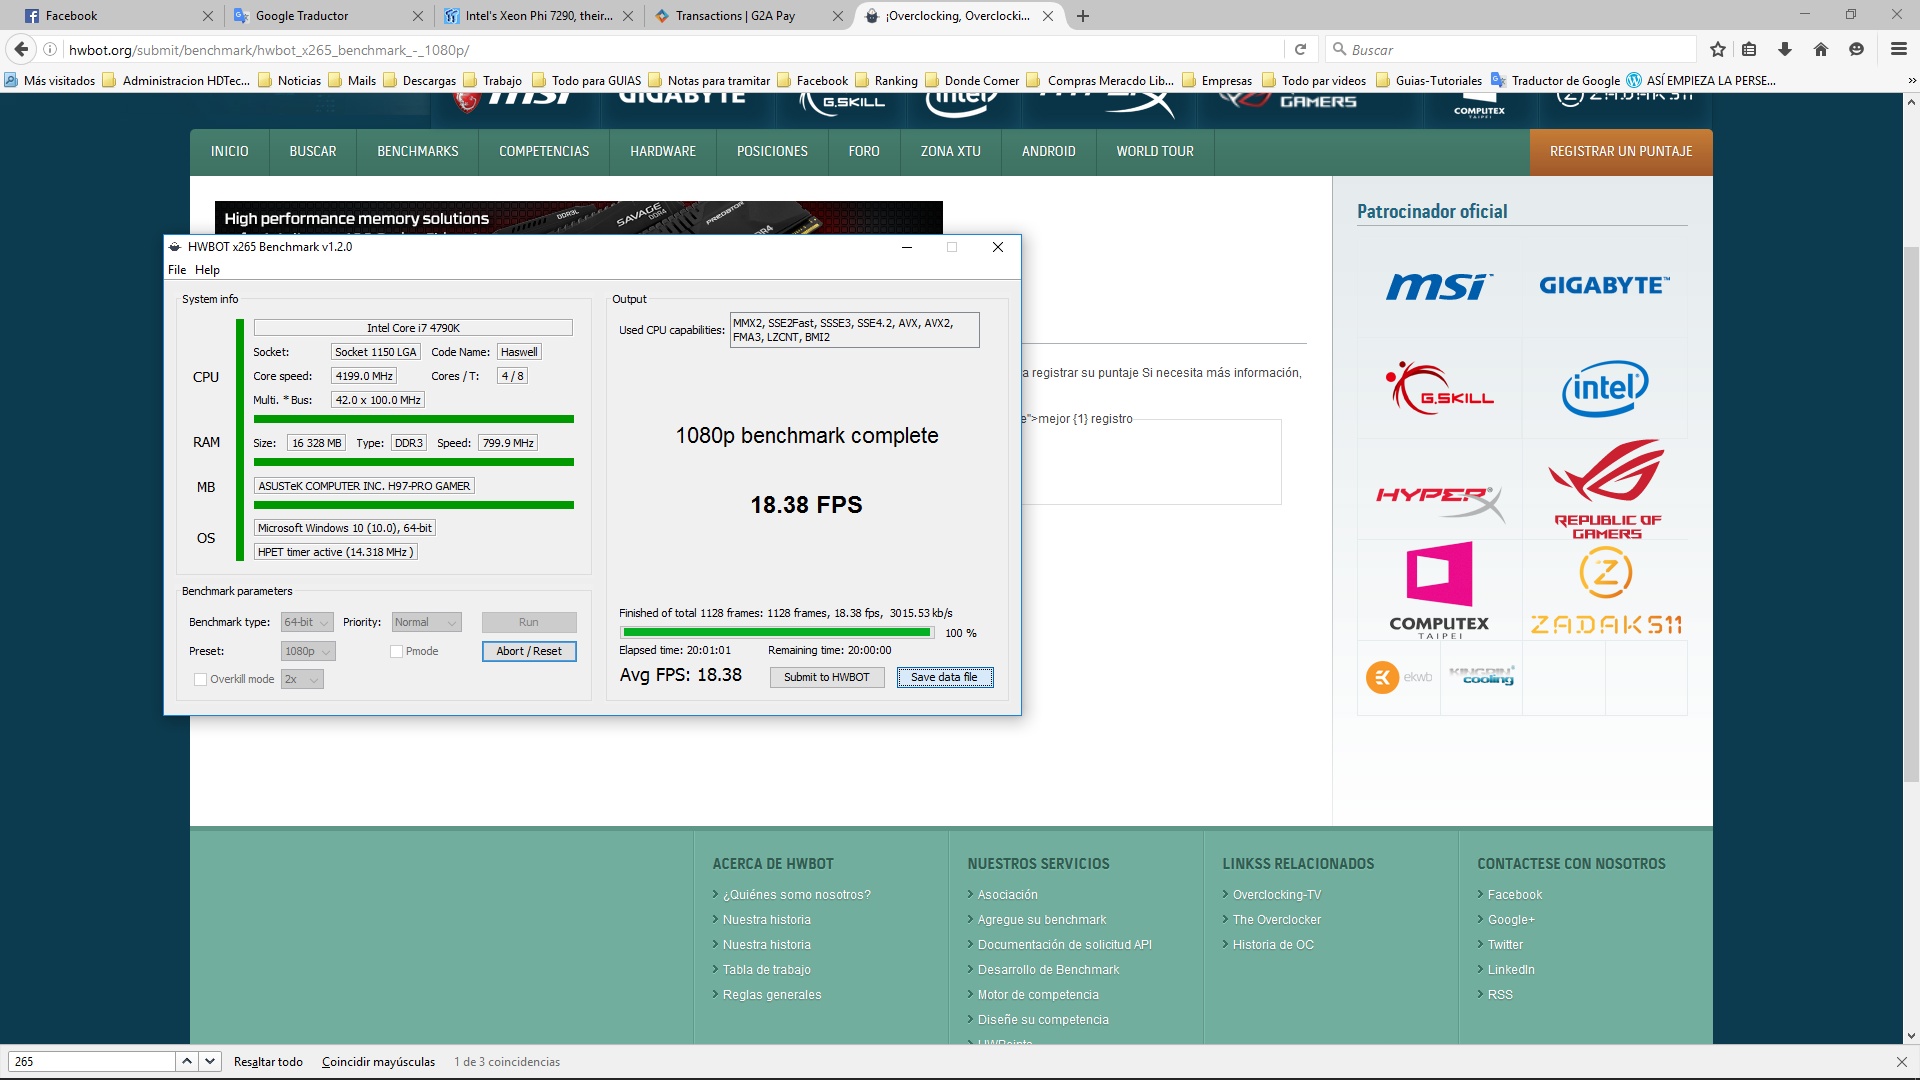
Task: Open the Overclocking-TV footer link
Action: pyautogui.click(x=1277, y=894)
